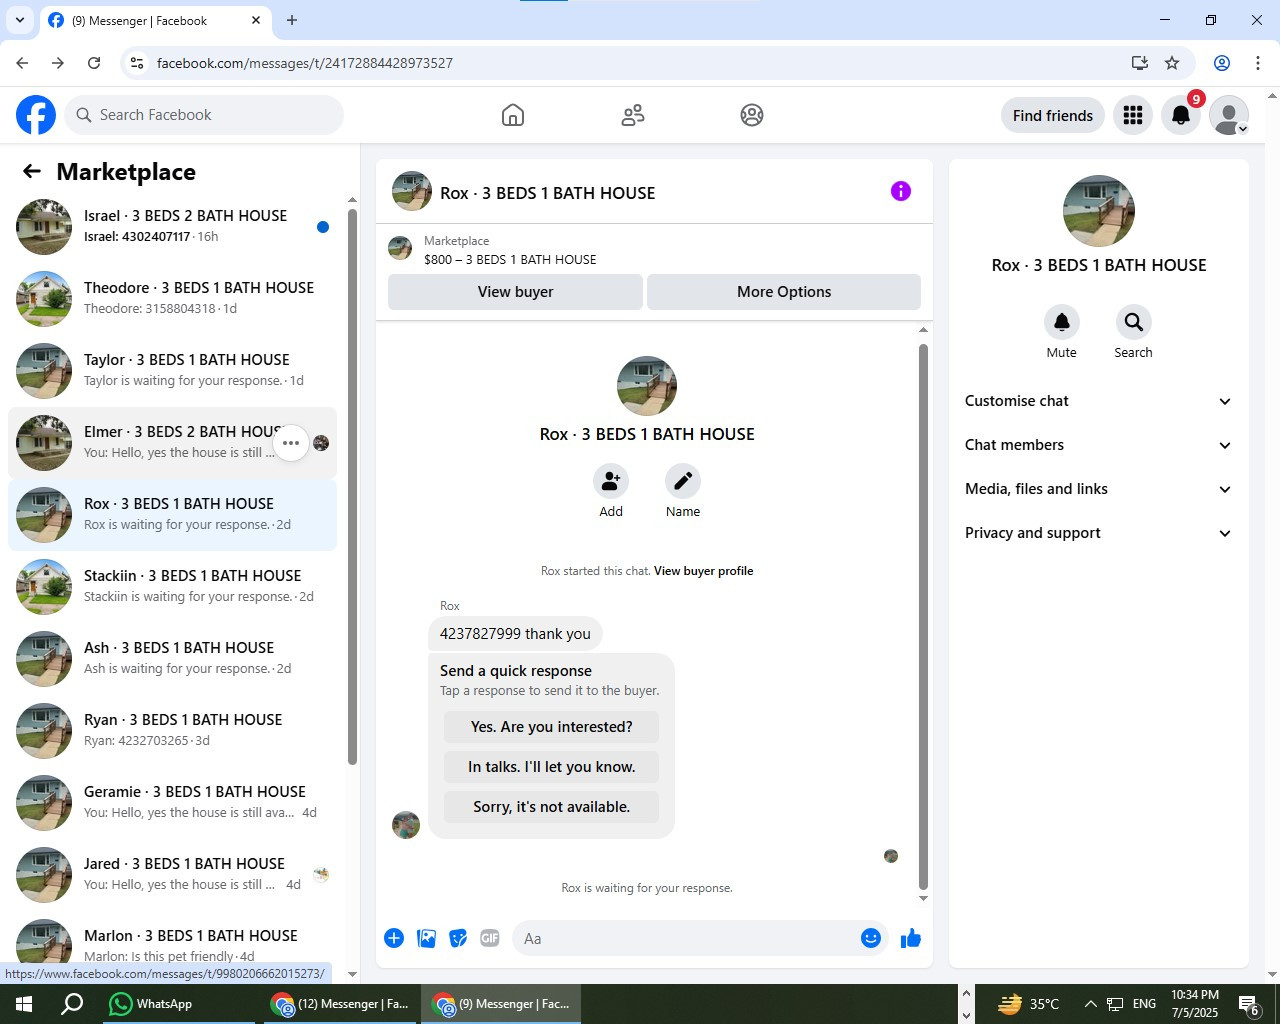Send quick reply In talks. I'll let you know.
Viewport: 1280px width, 1024px height.
tap(552, 767)
